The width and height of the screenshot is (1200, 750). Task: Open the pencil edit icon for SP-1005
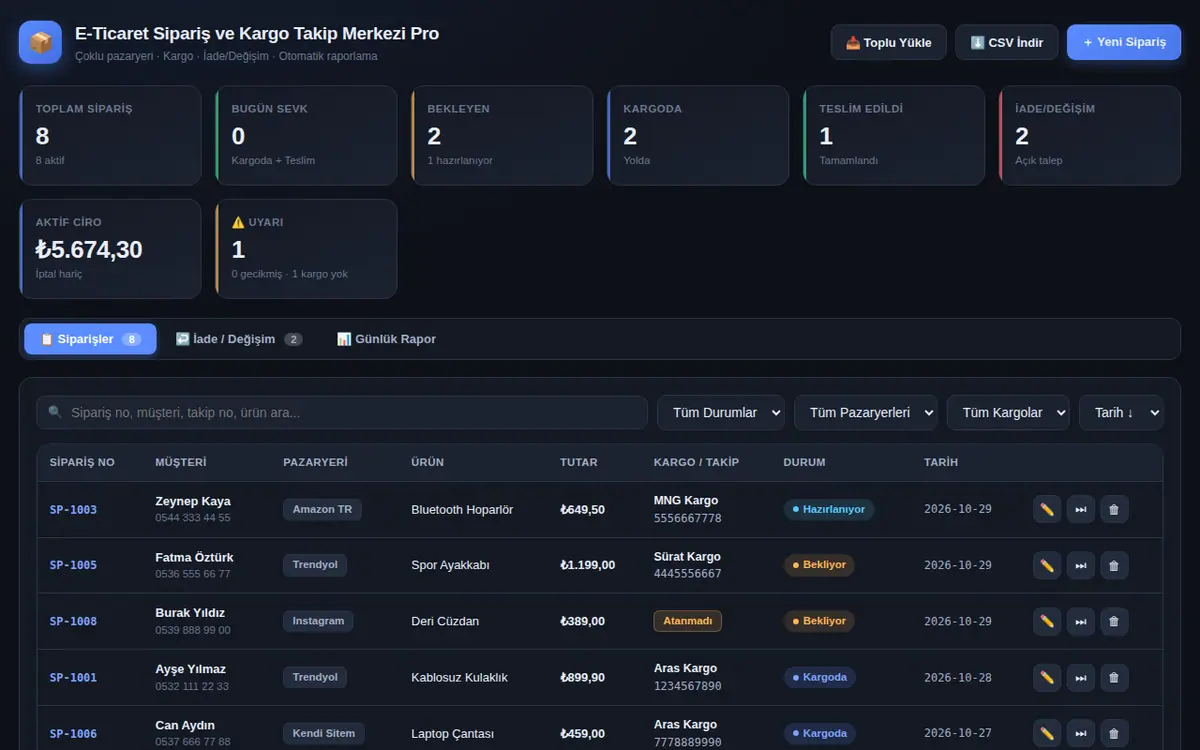pyautogui.click(x=1047, y=565)
